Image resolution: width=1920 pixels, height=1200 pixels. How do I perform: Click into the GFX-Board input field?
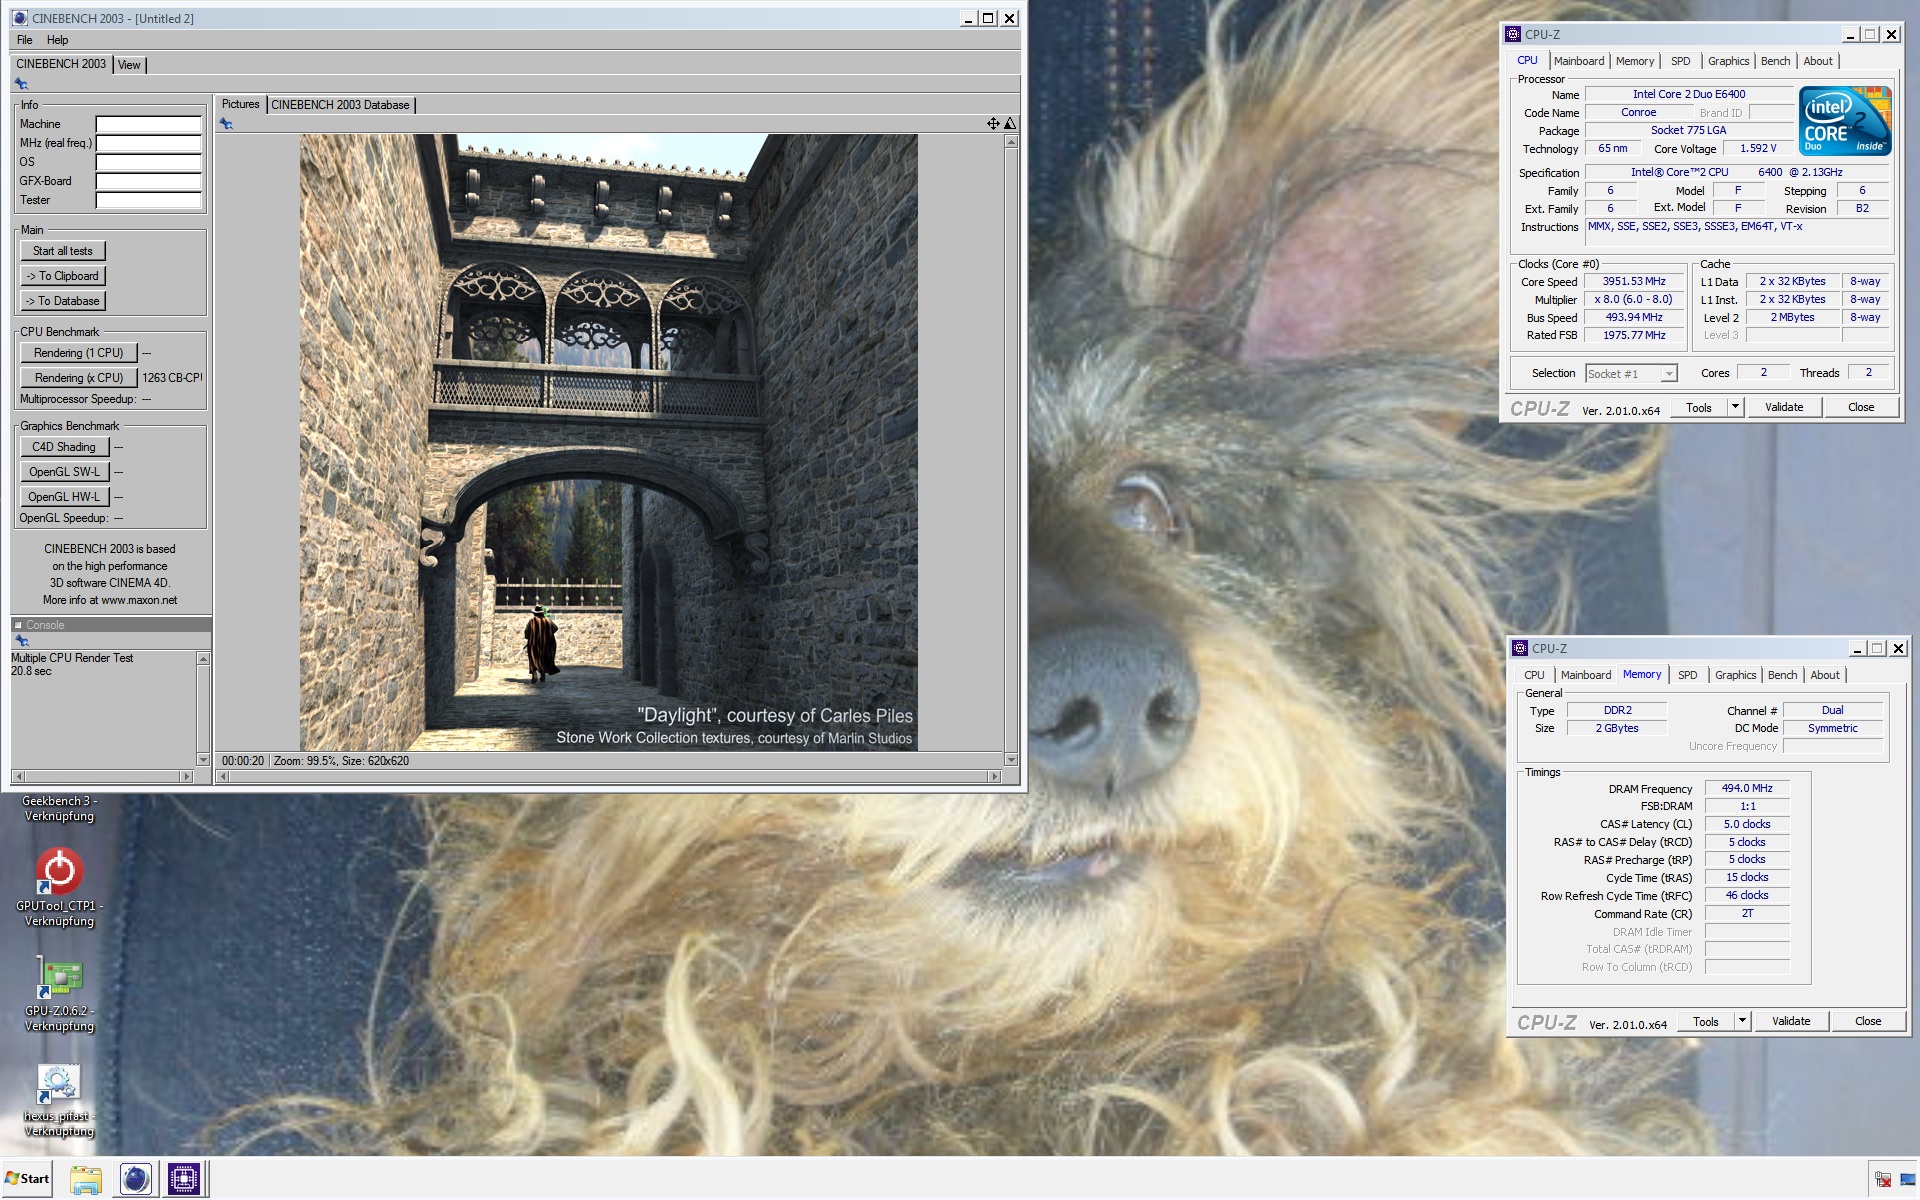(x=149, y=181)
